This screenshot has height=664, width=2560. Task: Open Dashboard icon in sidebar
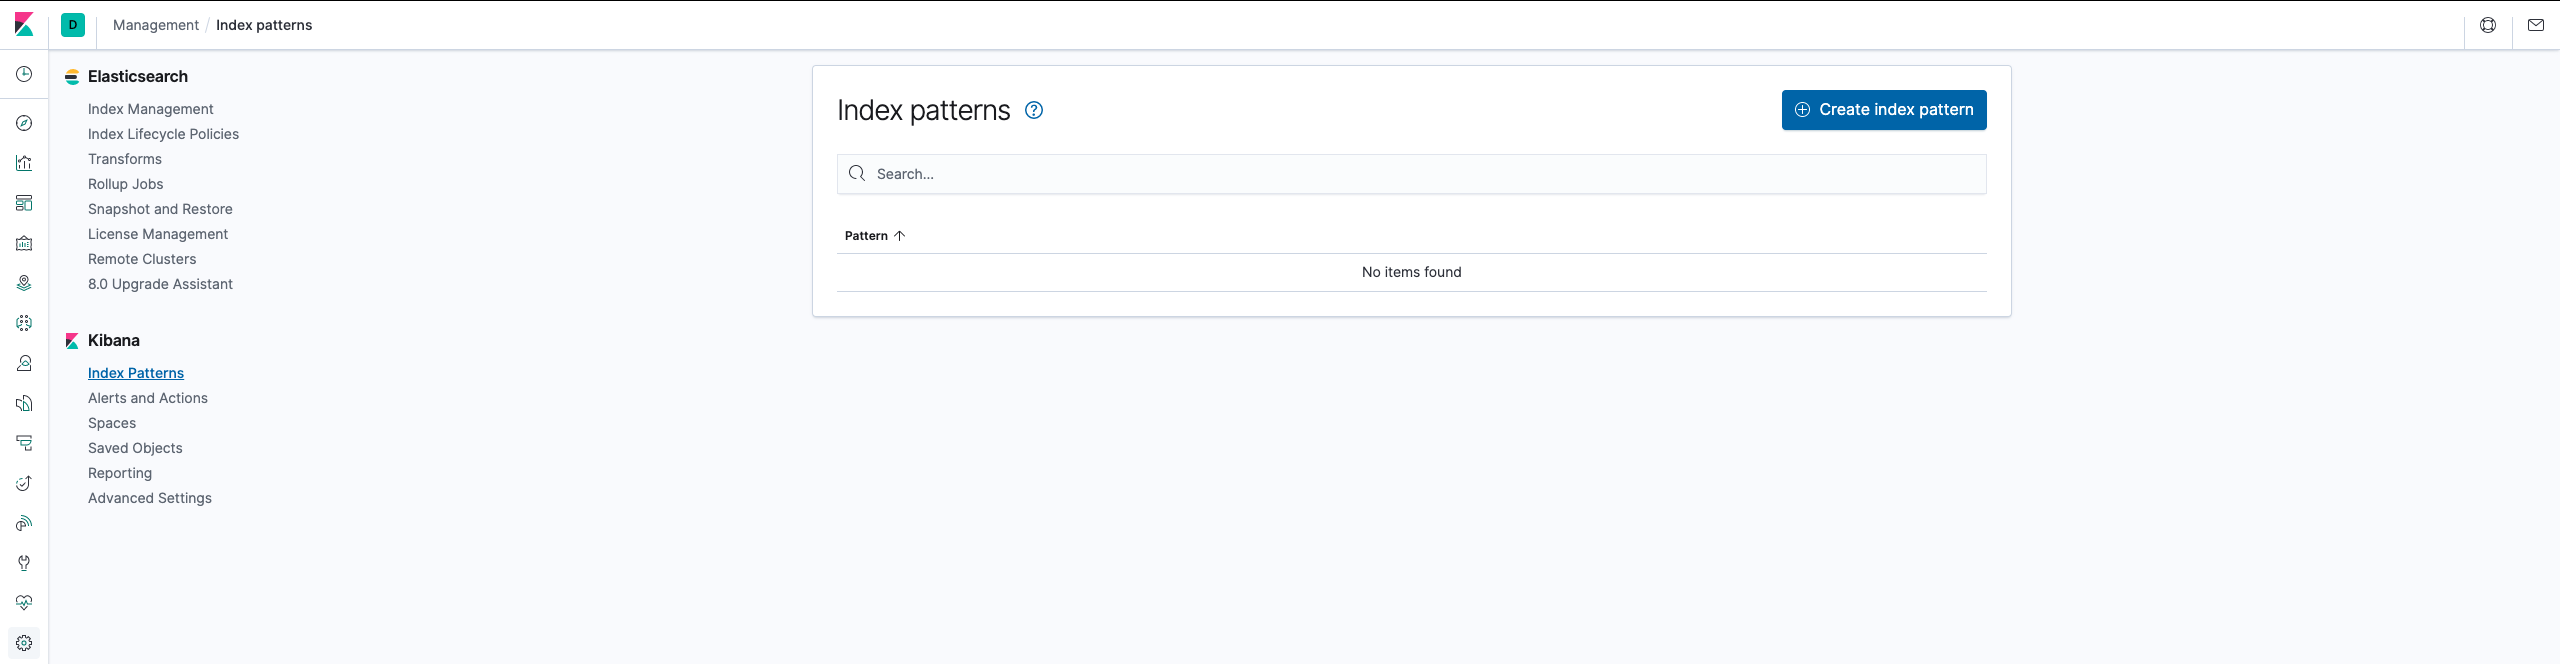pyautogui.click(x=24, y=203)
